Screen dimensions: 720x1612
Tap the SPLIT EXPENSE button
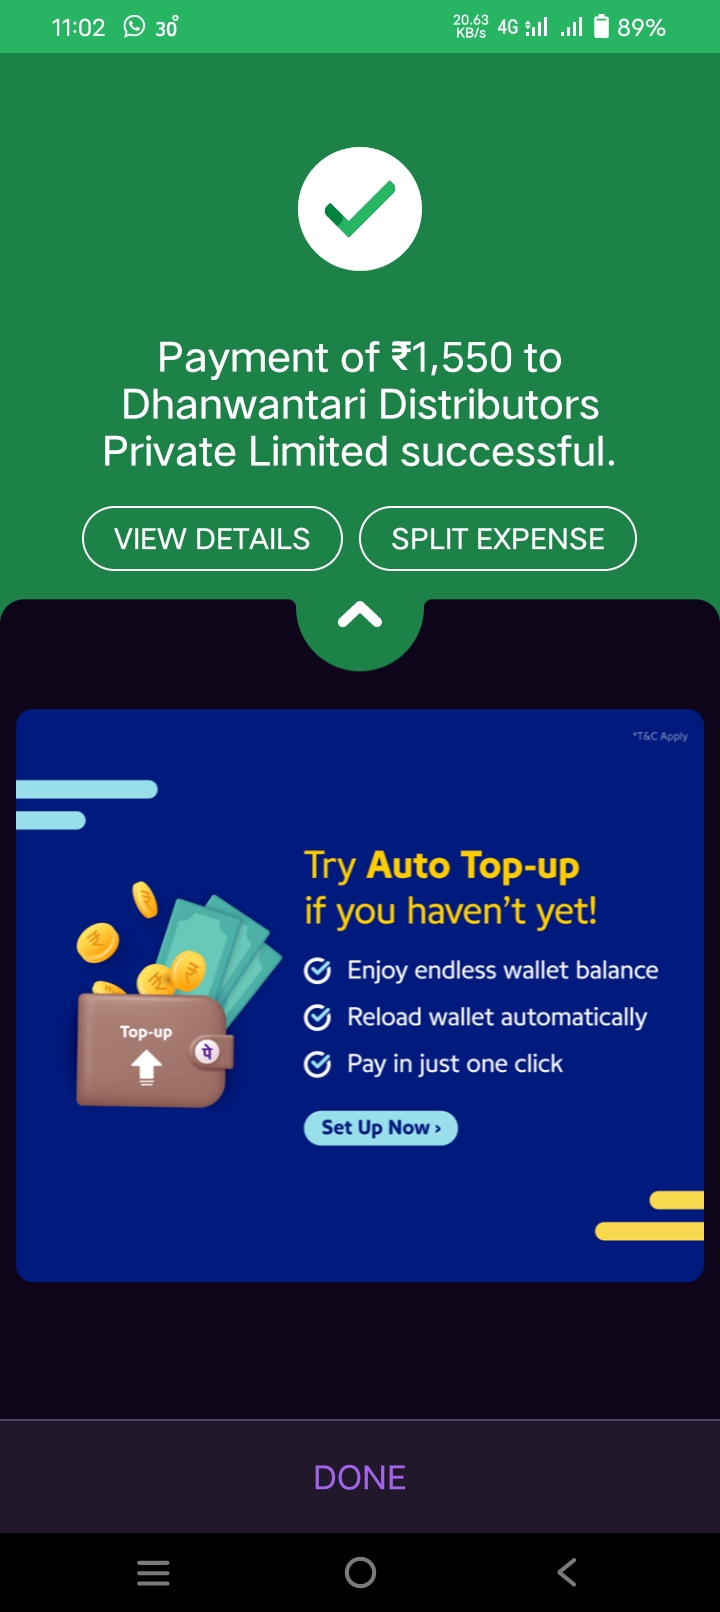tap(498, 539)
